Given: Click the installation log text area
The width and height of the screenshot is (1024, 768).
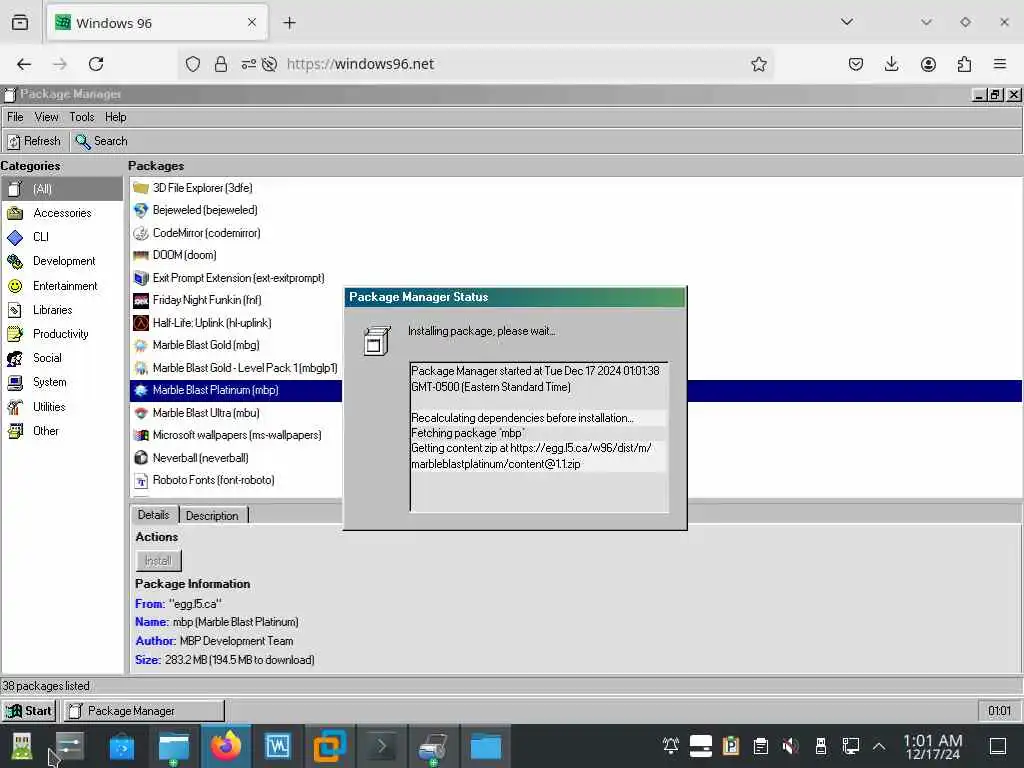Looking at the screenshot, I should click(x=539, y=436).
